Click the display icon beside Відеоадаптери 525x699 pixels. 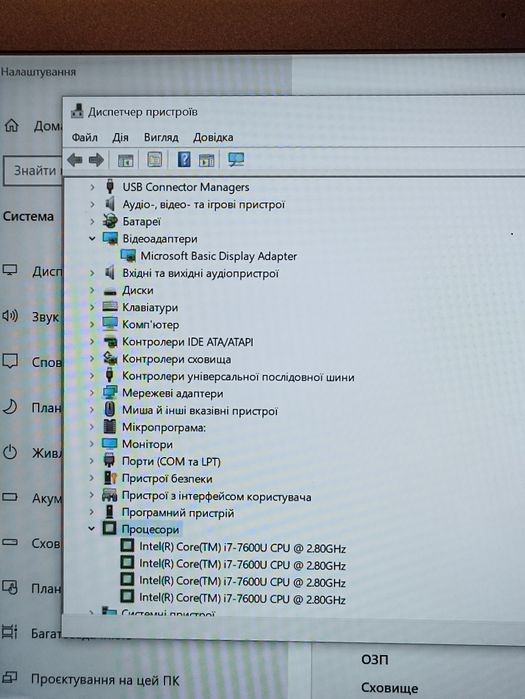pos(110,238)
